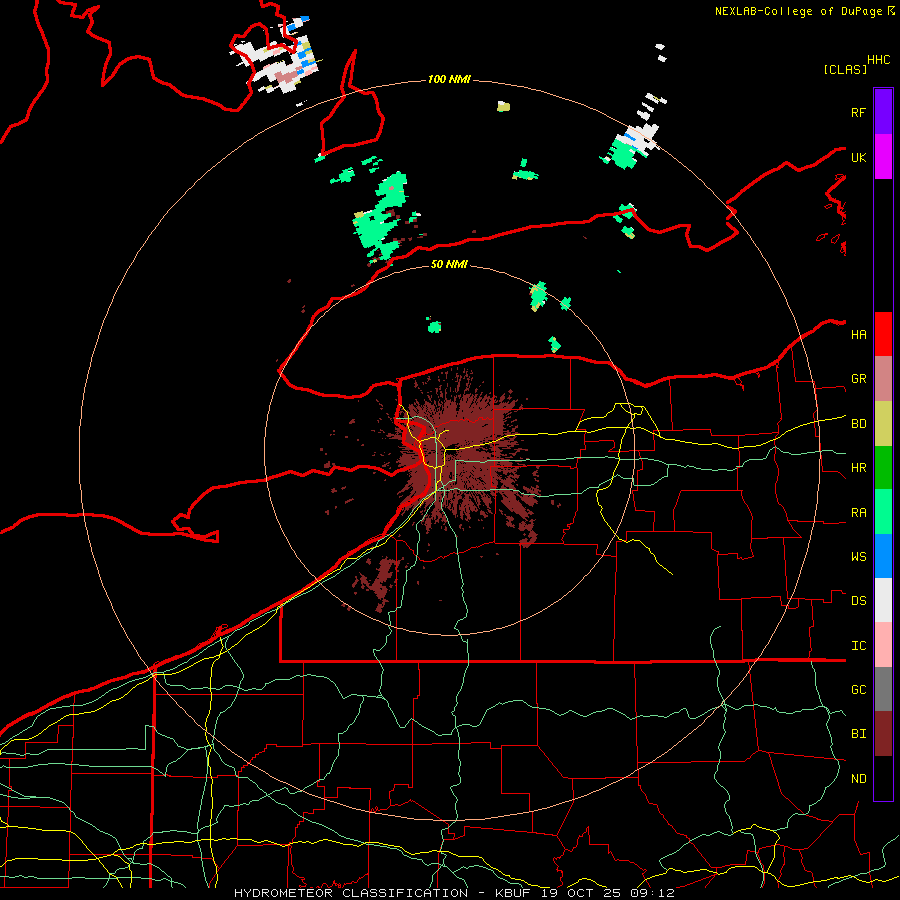900x900 pixels.
Task: Click the DS legend label
Action: [858, 601]
